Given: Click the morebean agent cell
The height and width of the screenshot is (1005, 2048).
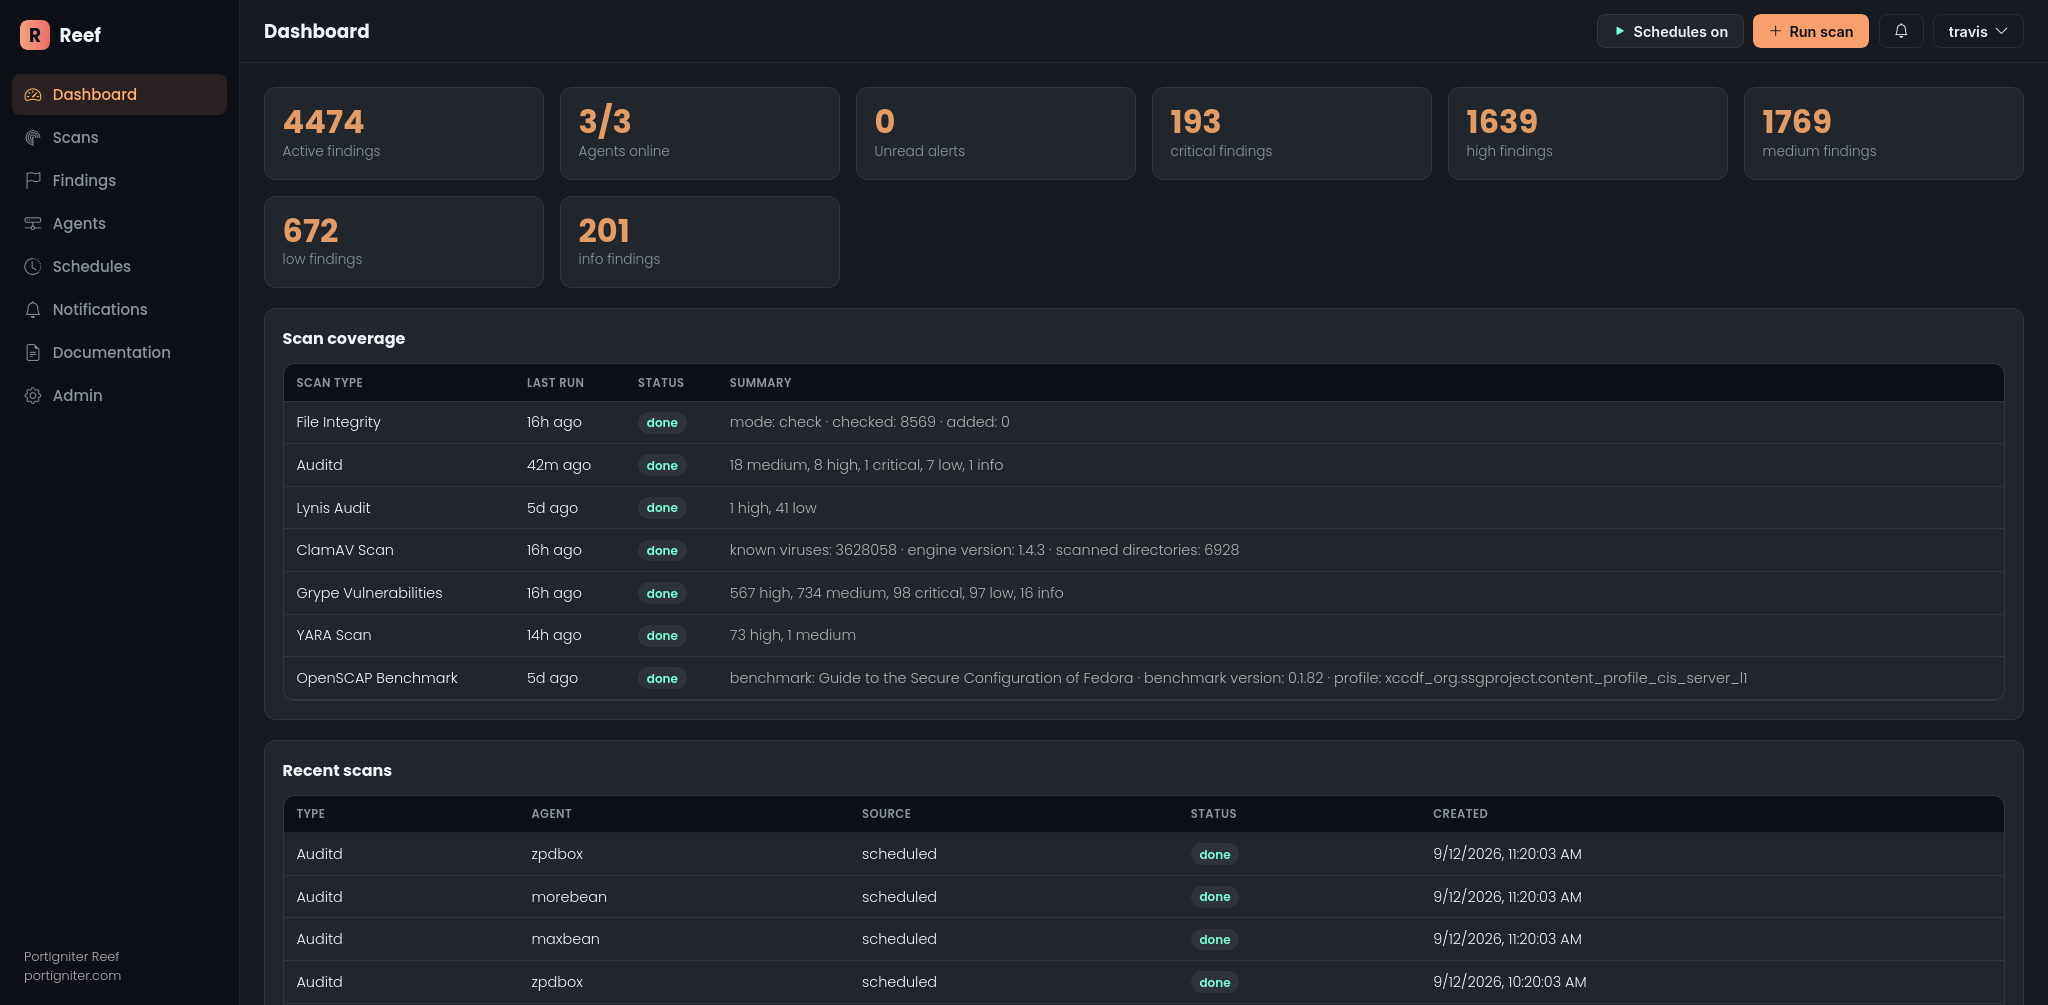Looking at the screenshot, I should coord(569,897).
